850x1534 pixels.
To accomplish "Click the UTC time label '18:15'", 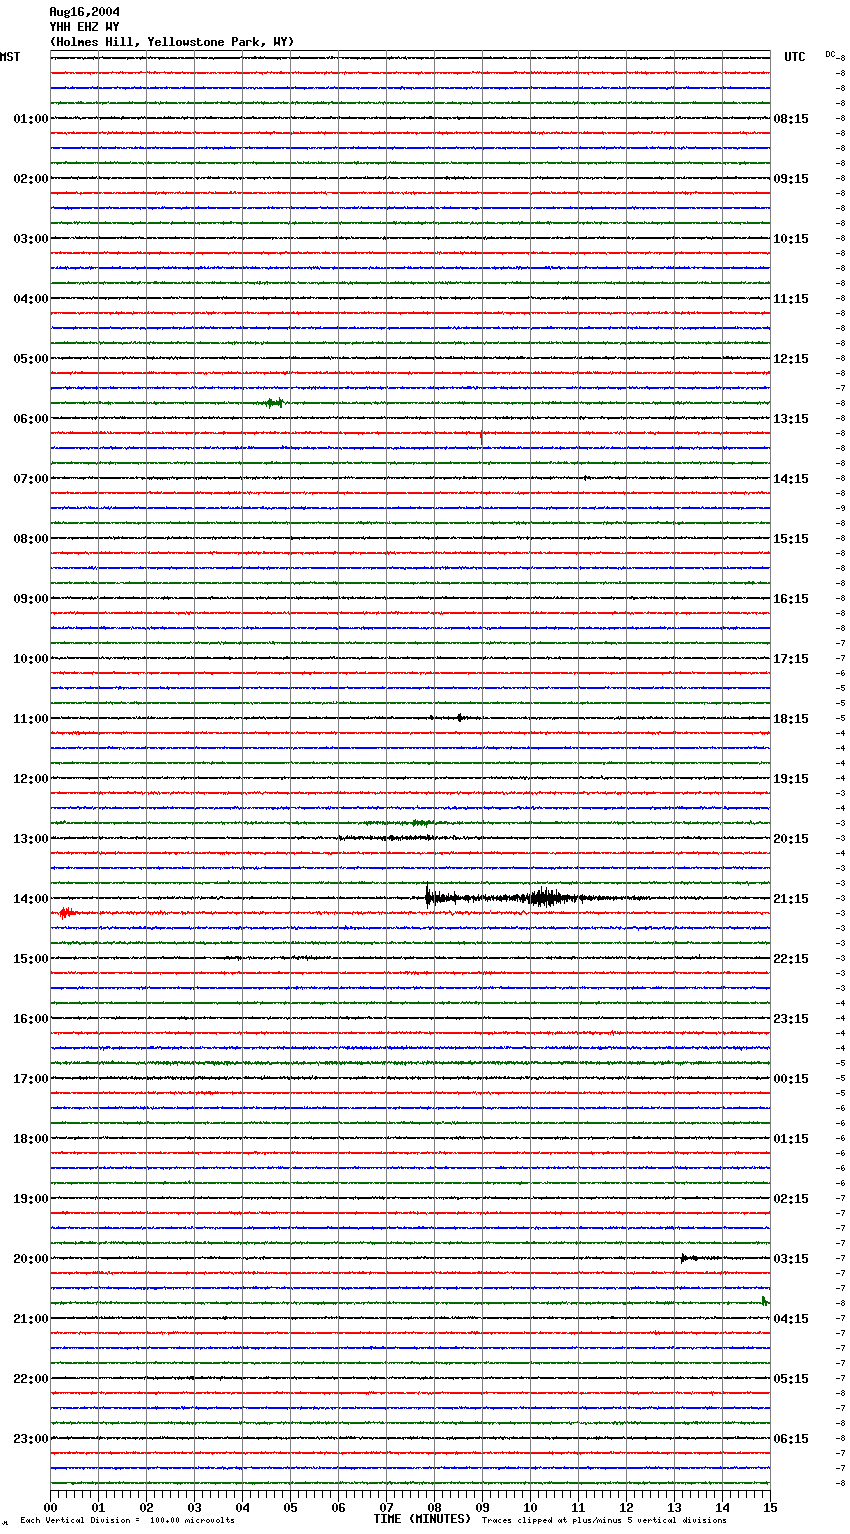I will [791, 719].
